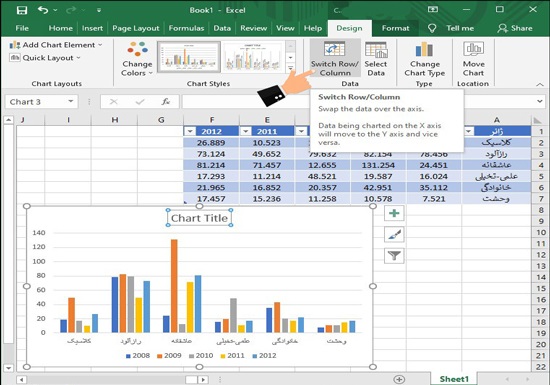Open the Help tab
550x385 pixels.
313,28
